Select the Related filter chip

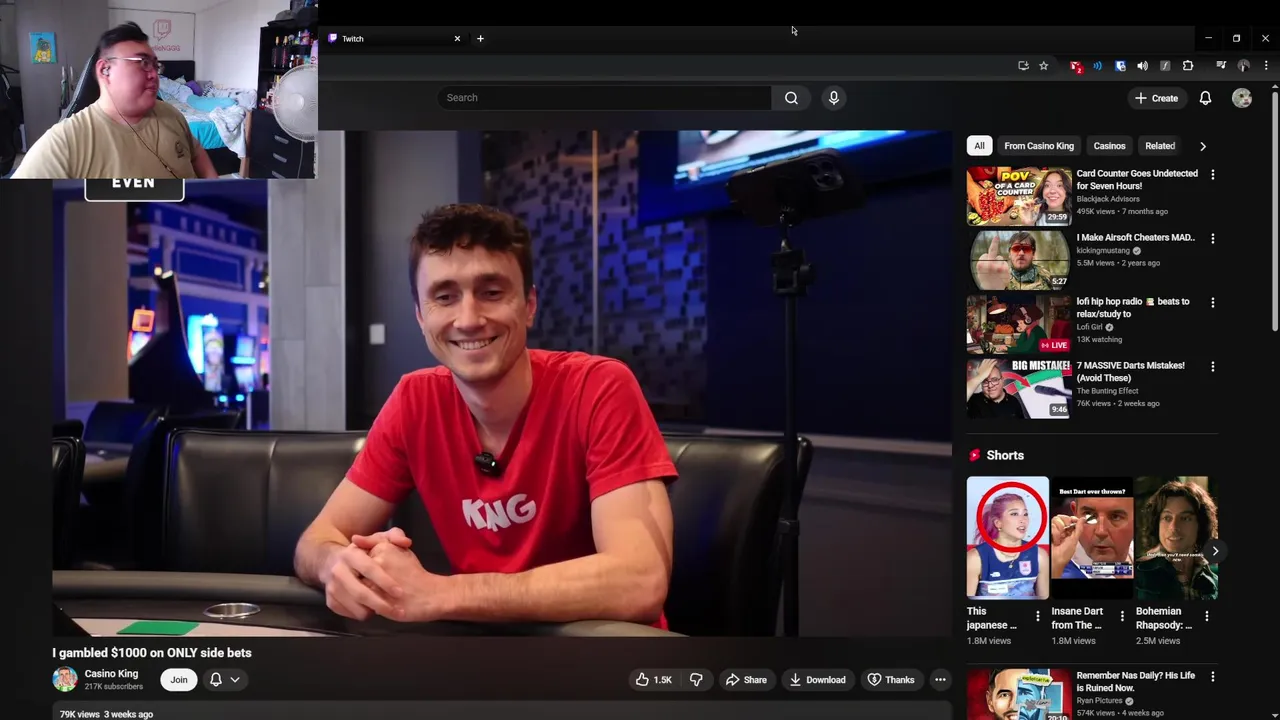(1160, 146)
